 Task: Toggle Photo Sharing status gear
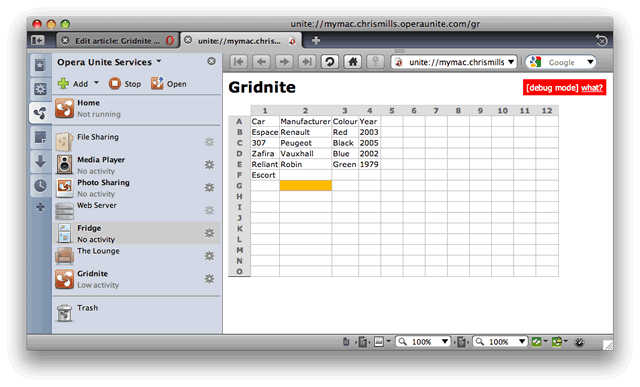tap(209, 187)
